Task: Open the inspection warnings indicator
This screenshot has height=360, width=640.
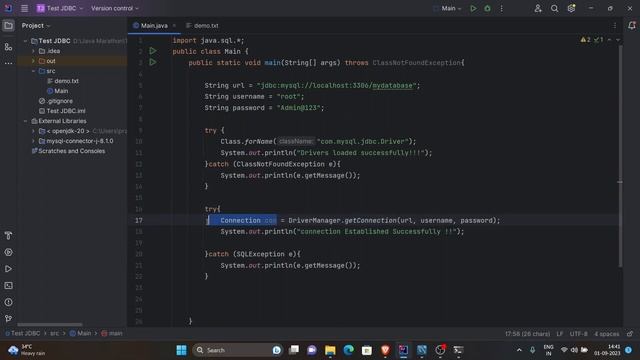Action: (x=592, y=40)
